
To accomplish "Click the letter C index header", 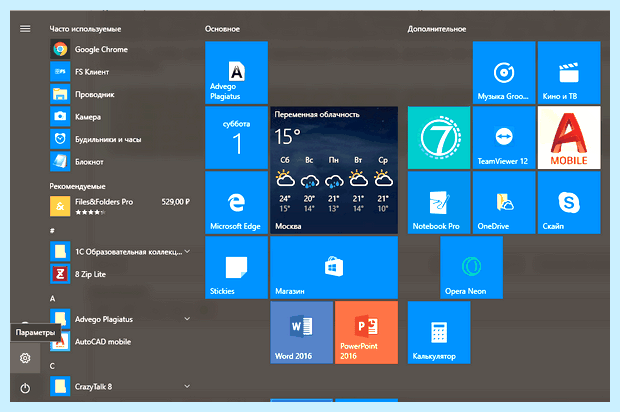I will 52,366.
